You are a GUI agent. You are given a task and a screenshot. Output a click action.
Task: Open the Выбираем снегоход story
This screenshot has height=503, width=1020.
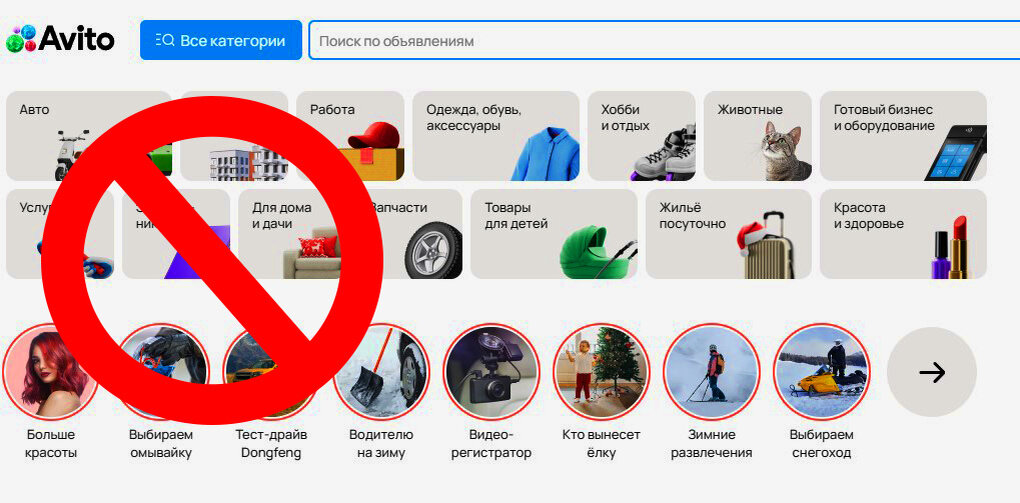[x=822, y=372]
